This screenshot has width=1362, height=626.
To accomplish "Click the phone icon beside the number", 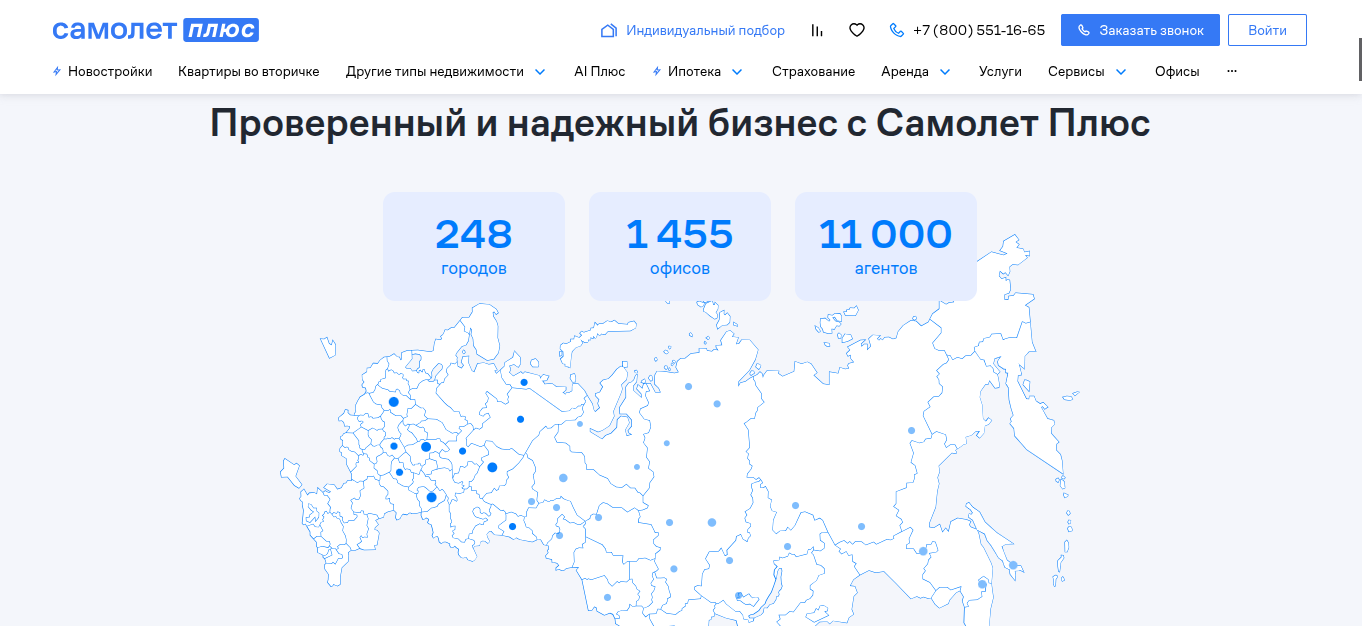I will click(897, 30).
